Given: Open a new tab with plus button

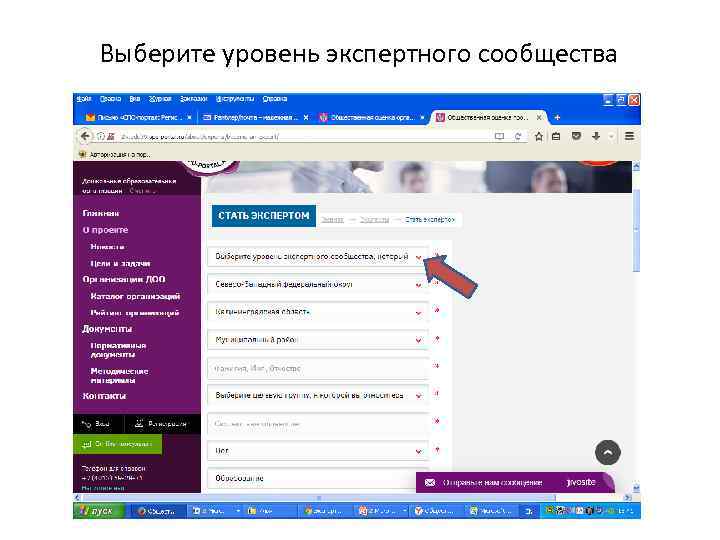Looking at the screenshot, I should (557, 118).
